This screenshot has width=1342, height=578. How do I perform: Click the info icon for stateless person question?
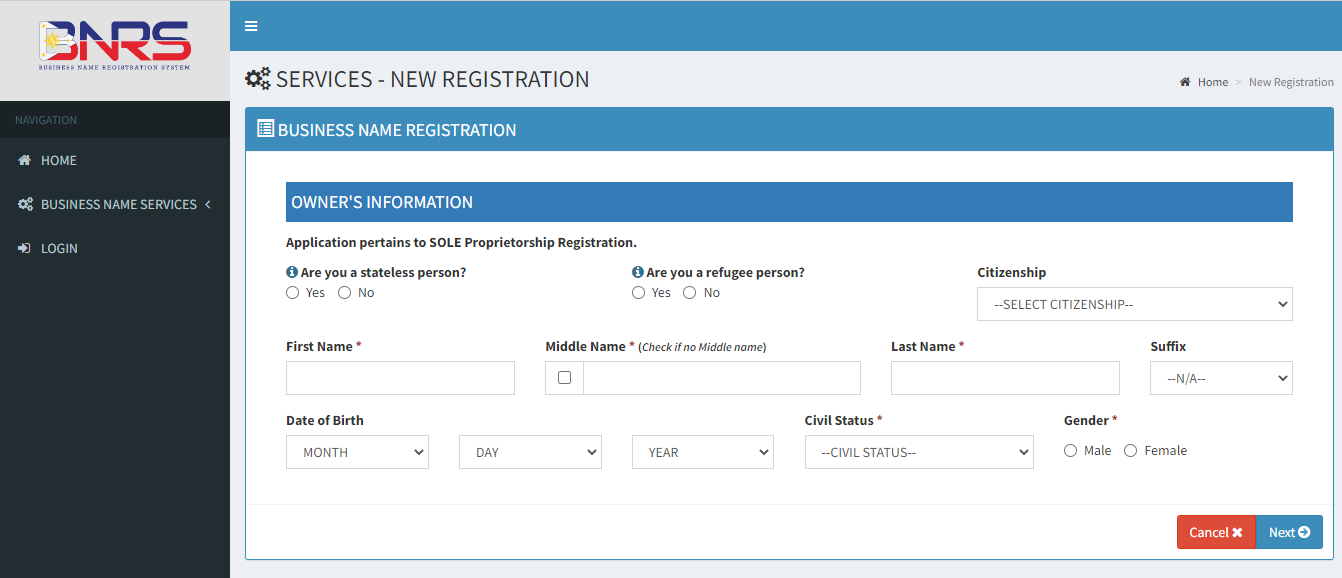[x=291, y=271]
